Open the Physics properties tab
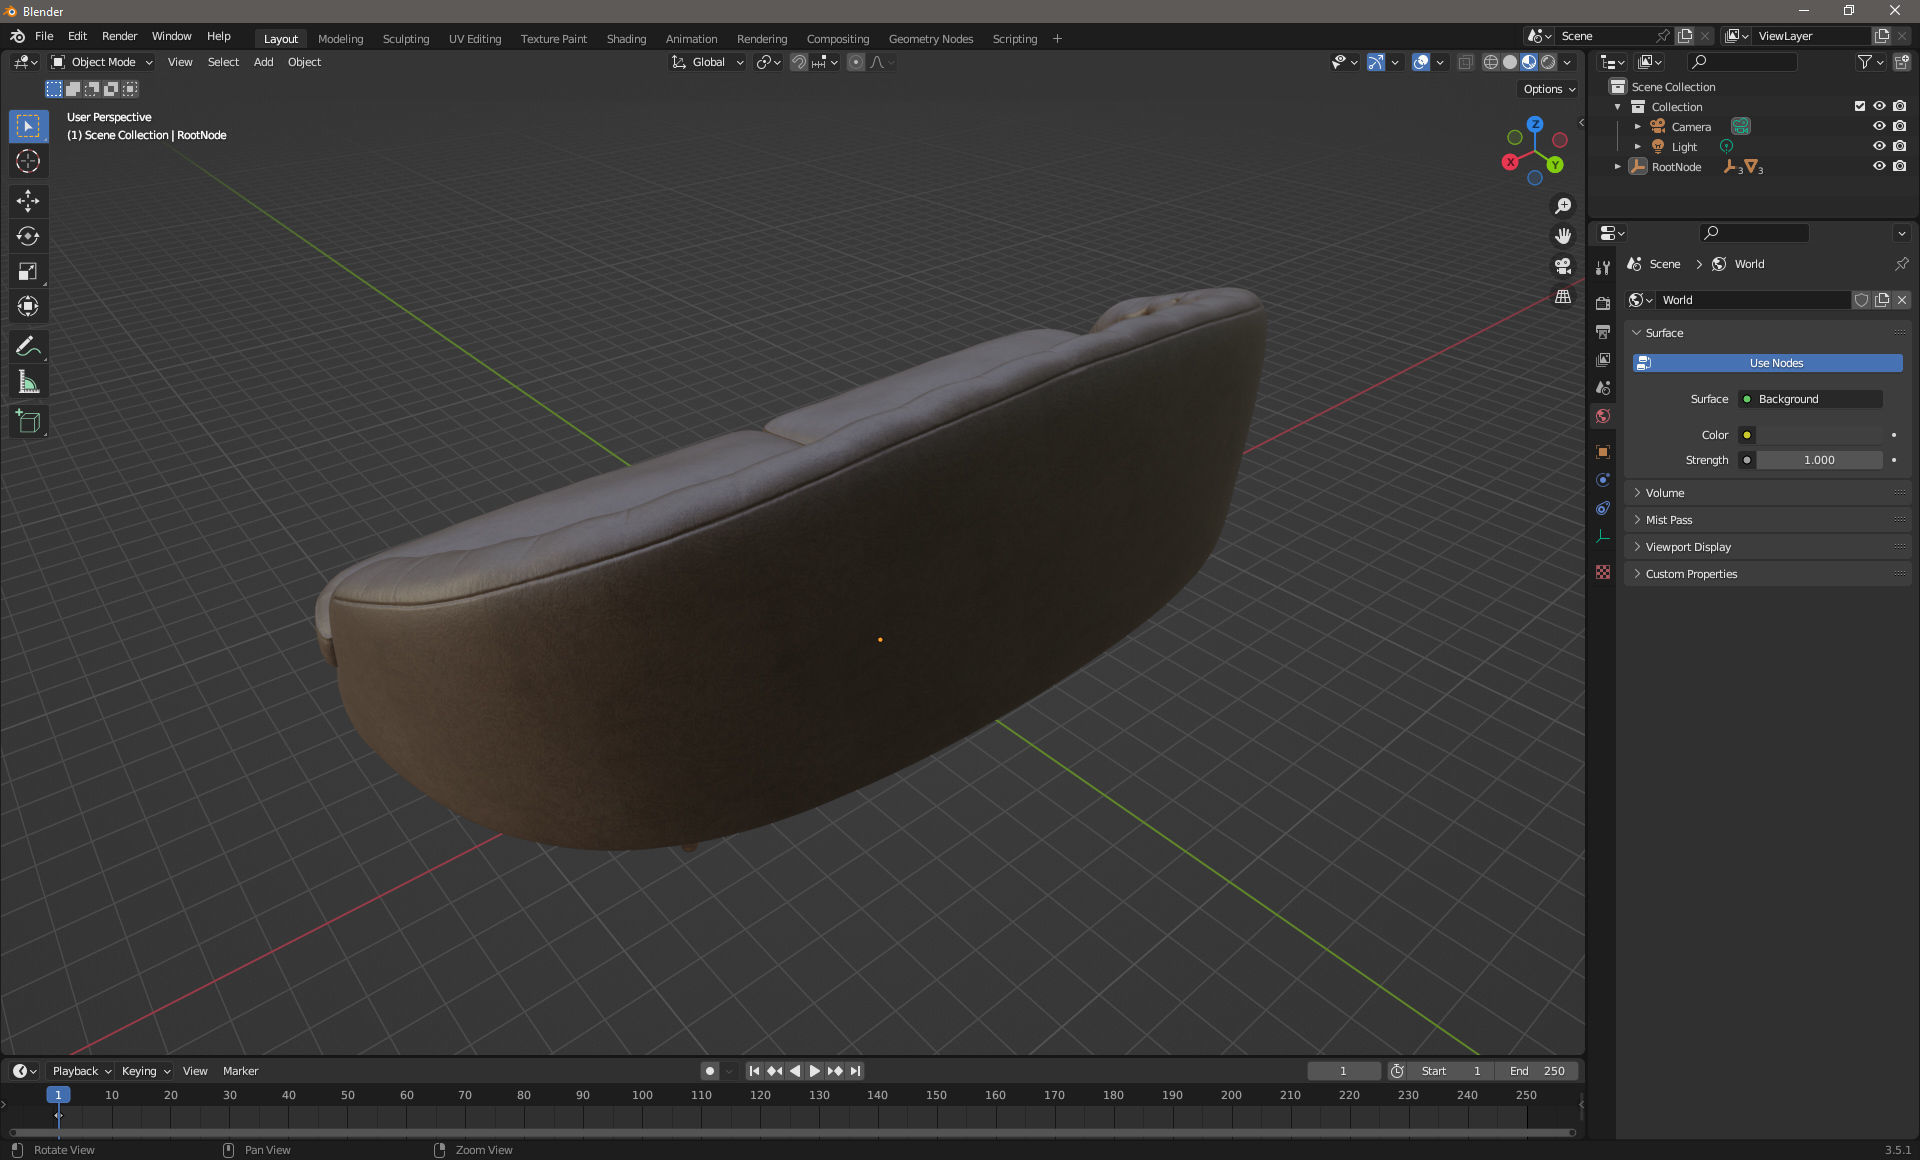Screen dimensions: 1920x1160 [1603, 480]
